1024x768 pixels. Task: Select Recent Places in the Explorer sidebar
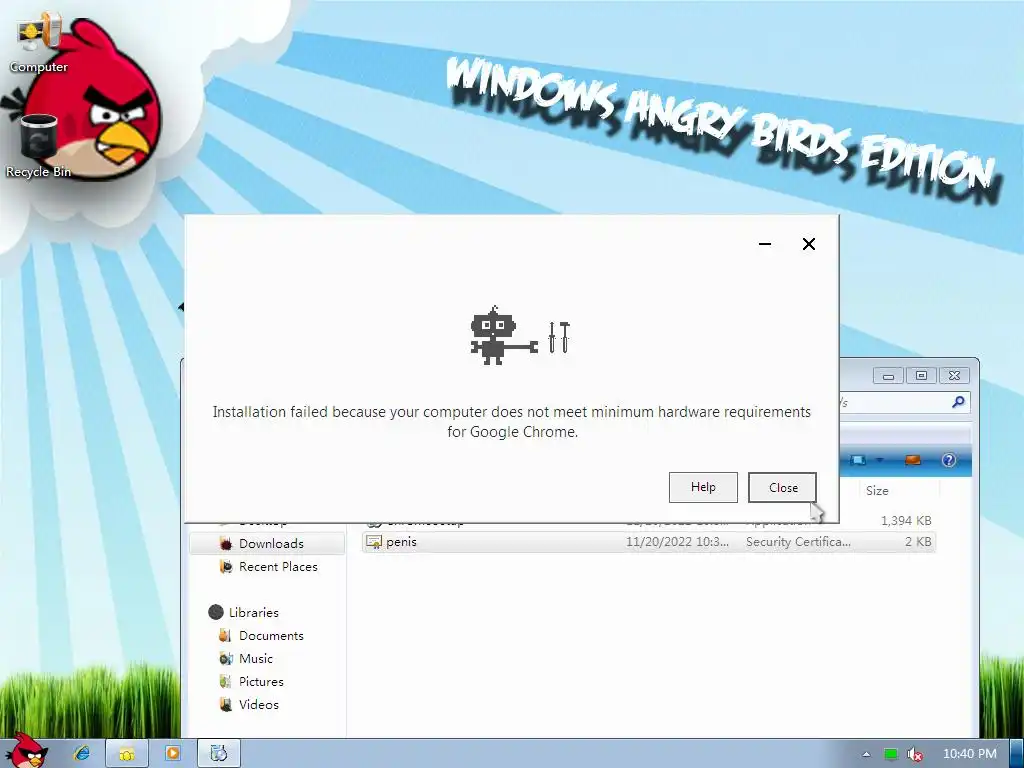(278, 567)
